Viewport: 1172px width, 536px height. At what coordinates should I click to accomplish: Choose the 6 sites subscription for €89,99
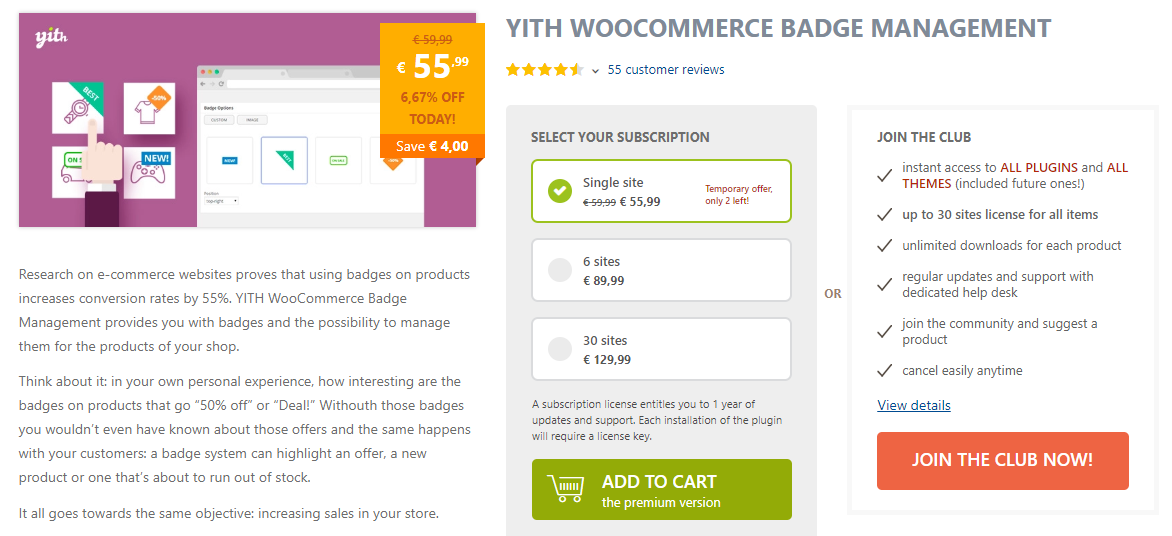661,270
